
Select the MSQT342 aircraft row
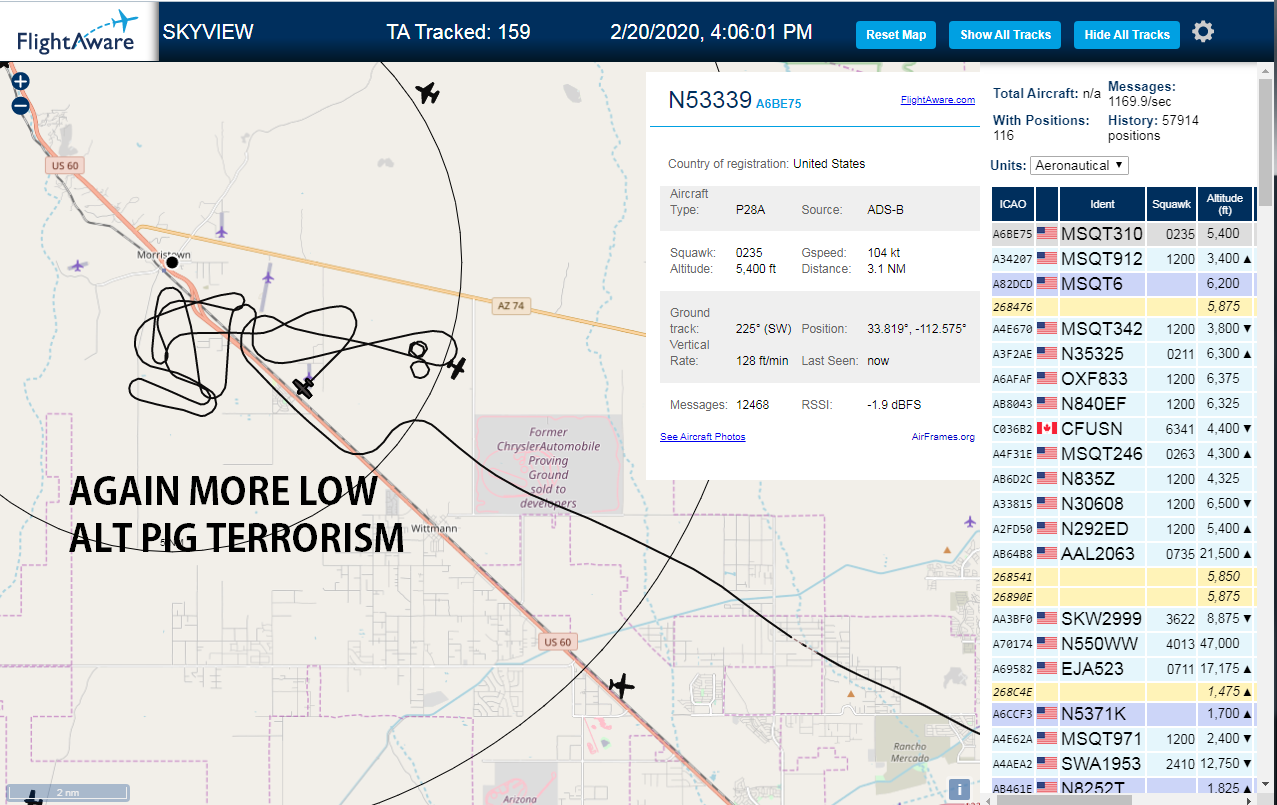[1122, 328]
